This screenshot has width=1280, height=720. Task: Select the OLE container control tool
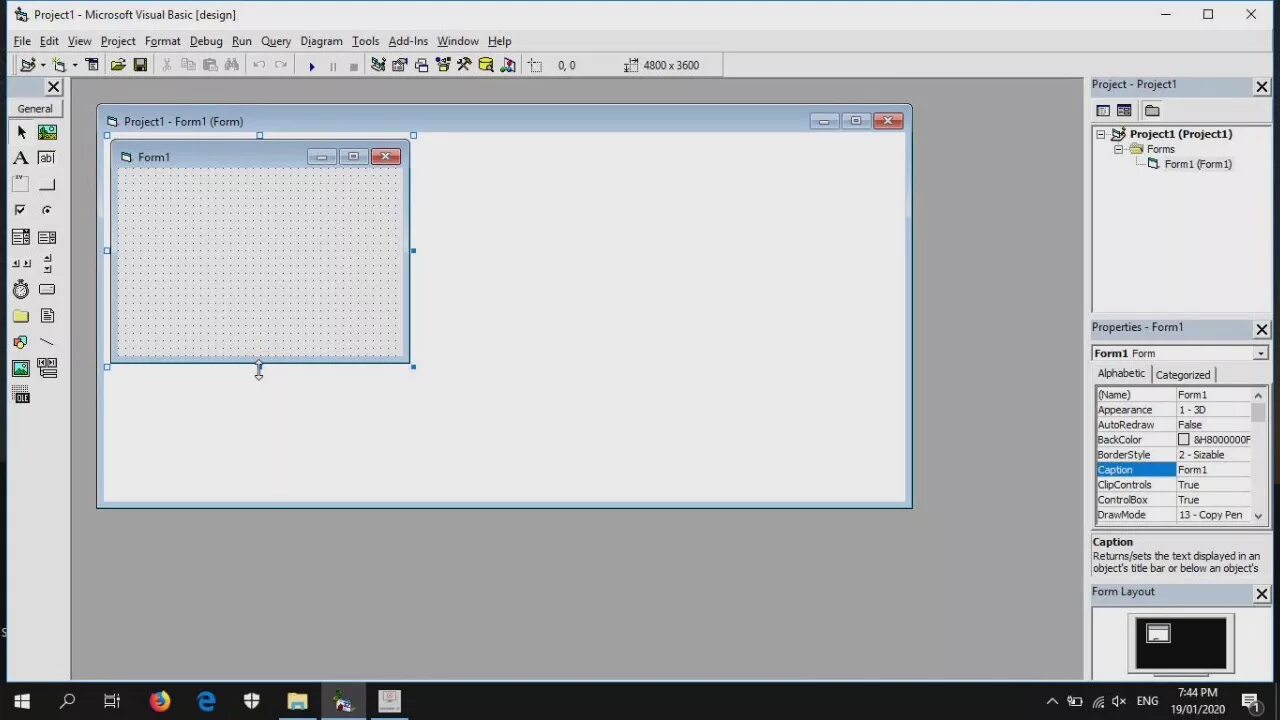click(x=21, y=395)
